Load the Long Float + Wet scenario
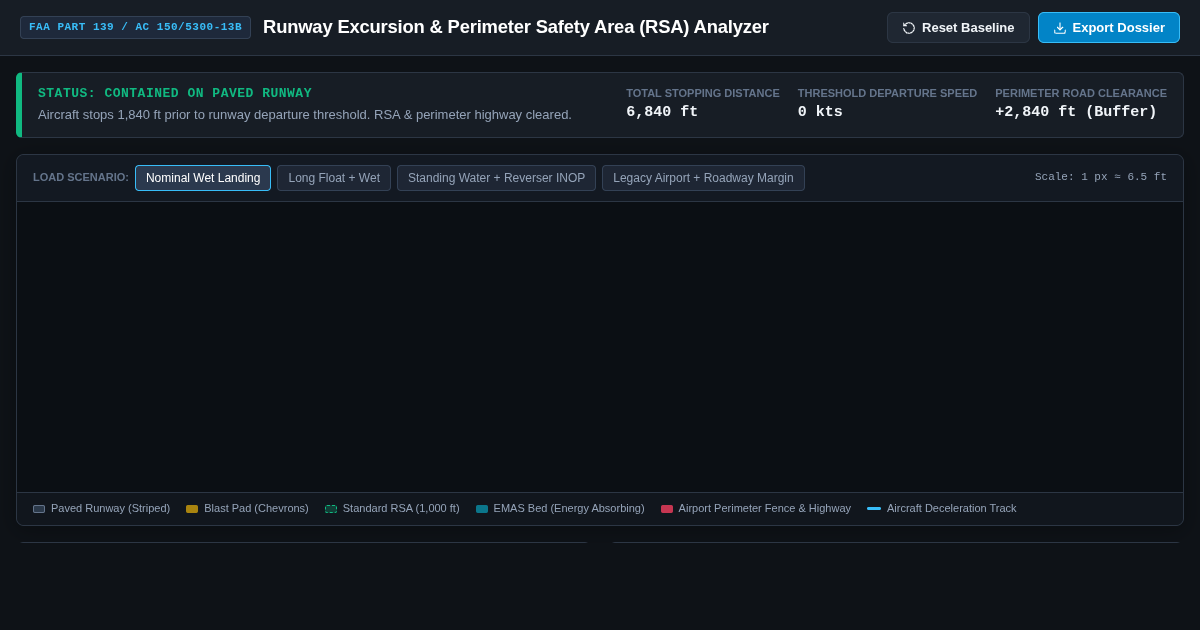 (x=334, y=178)
